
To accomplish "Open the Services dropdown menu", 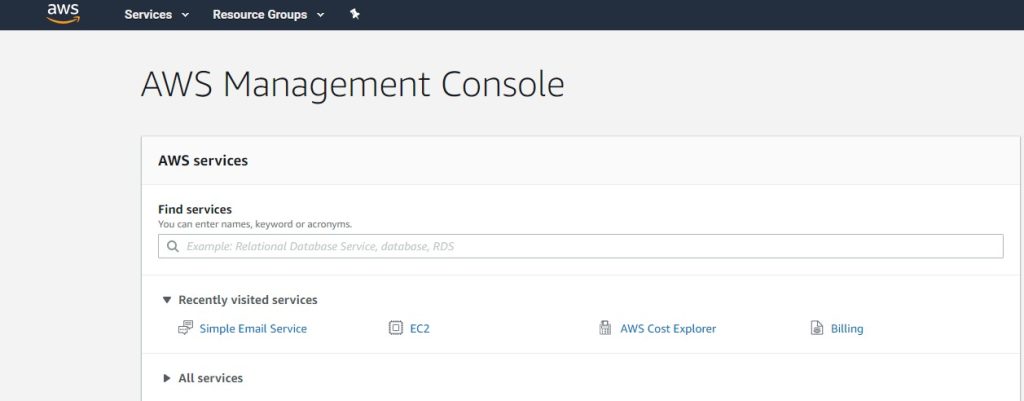I will [157, 14].
